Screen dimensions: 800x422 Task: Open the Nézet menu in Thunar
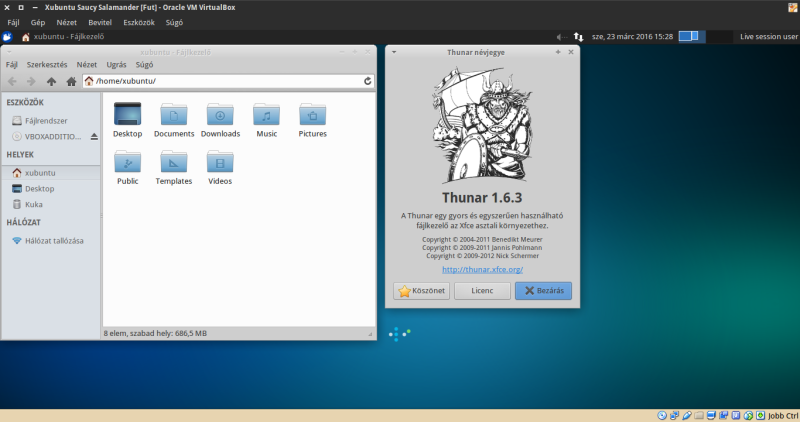[x=87, y=65]
